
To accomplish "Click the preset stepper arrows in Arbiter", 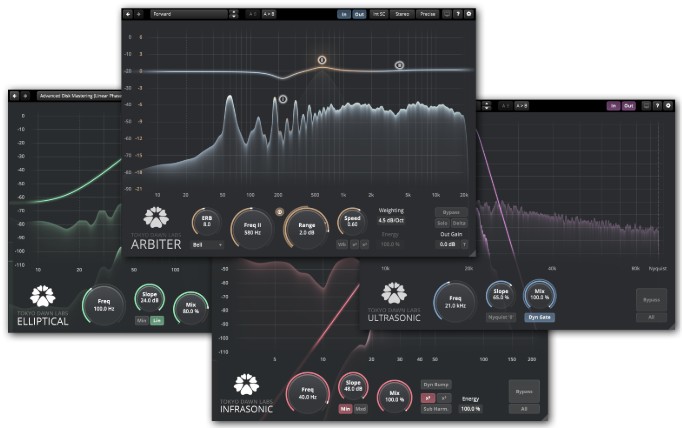I will 234,14.
